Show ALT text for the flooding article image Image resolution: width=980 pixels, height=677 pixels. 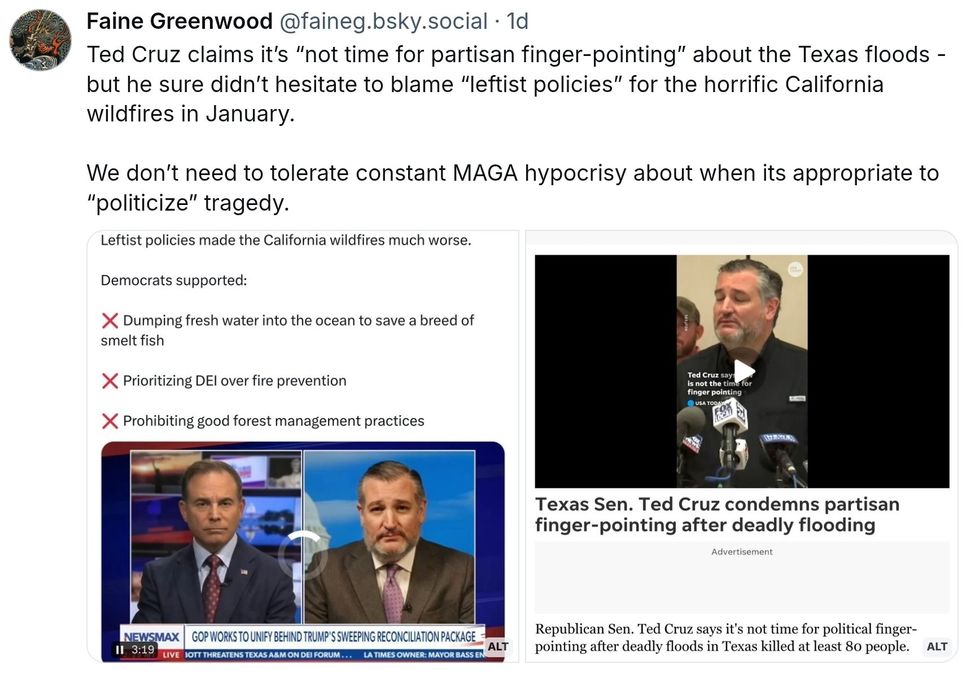(937, 646)
